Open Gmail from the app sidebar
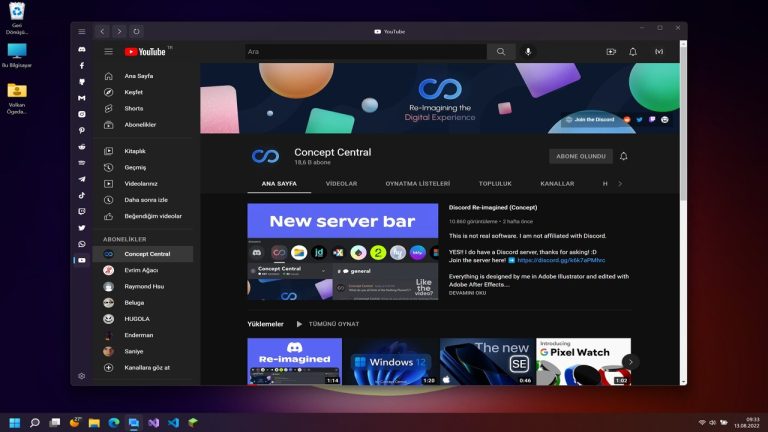This screenshot has width=768, height=432. tap(82, 98)
